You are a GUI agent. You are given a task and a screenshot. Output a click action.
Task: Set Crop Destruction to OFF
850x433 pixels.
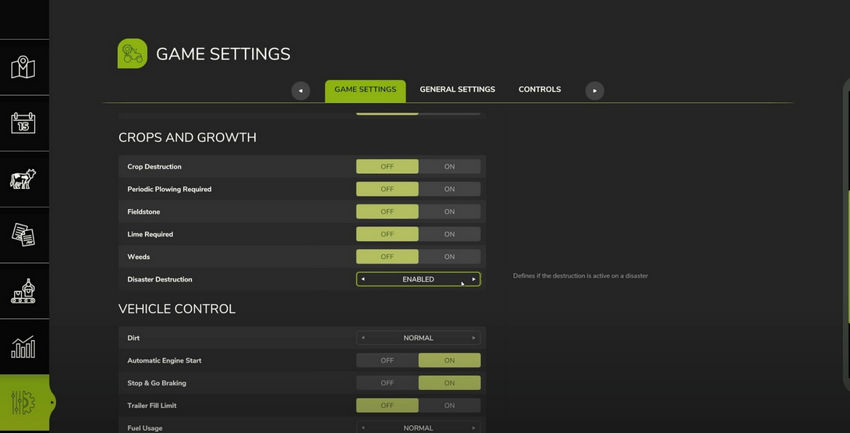(x=387, y=166)
